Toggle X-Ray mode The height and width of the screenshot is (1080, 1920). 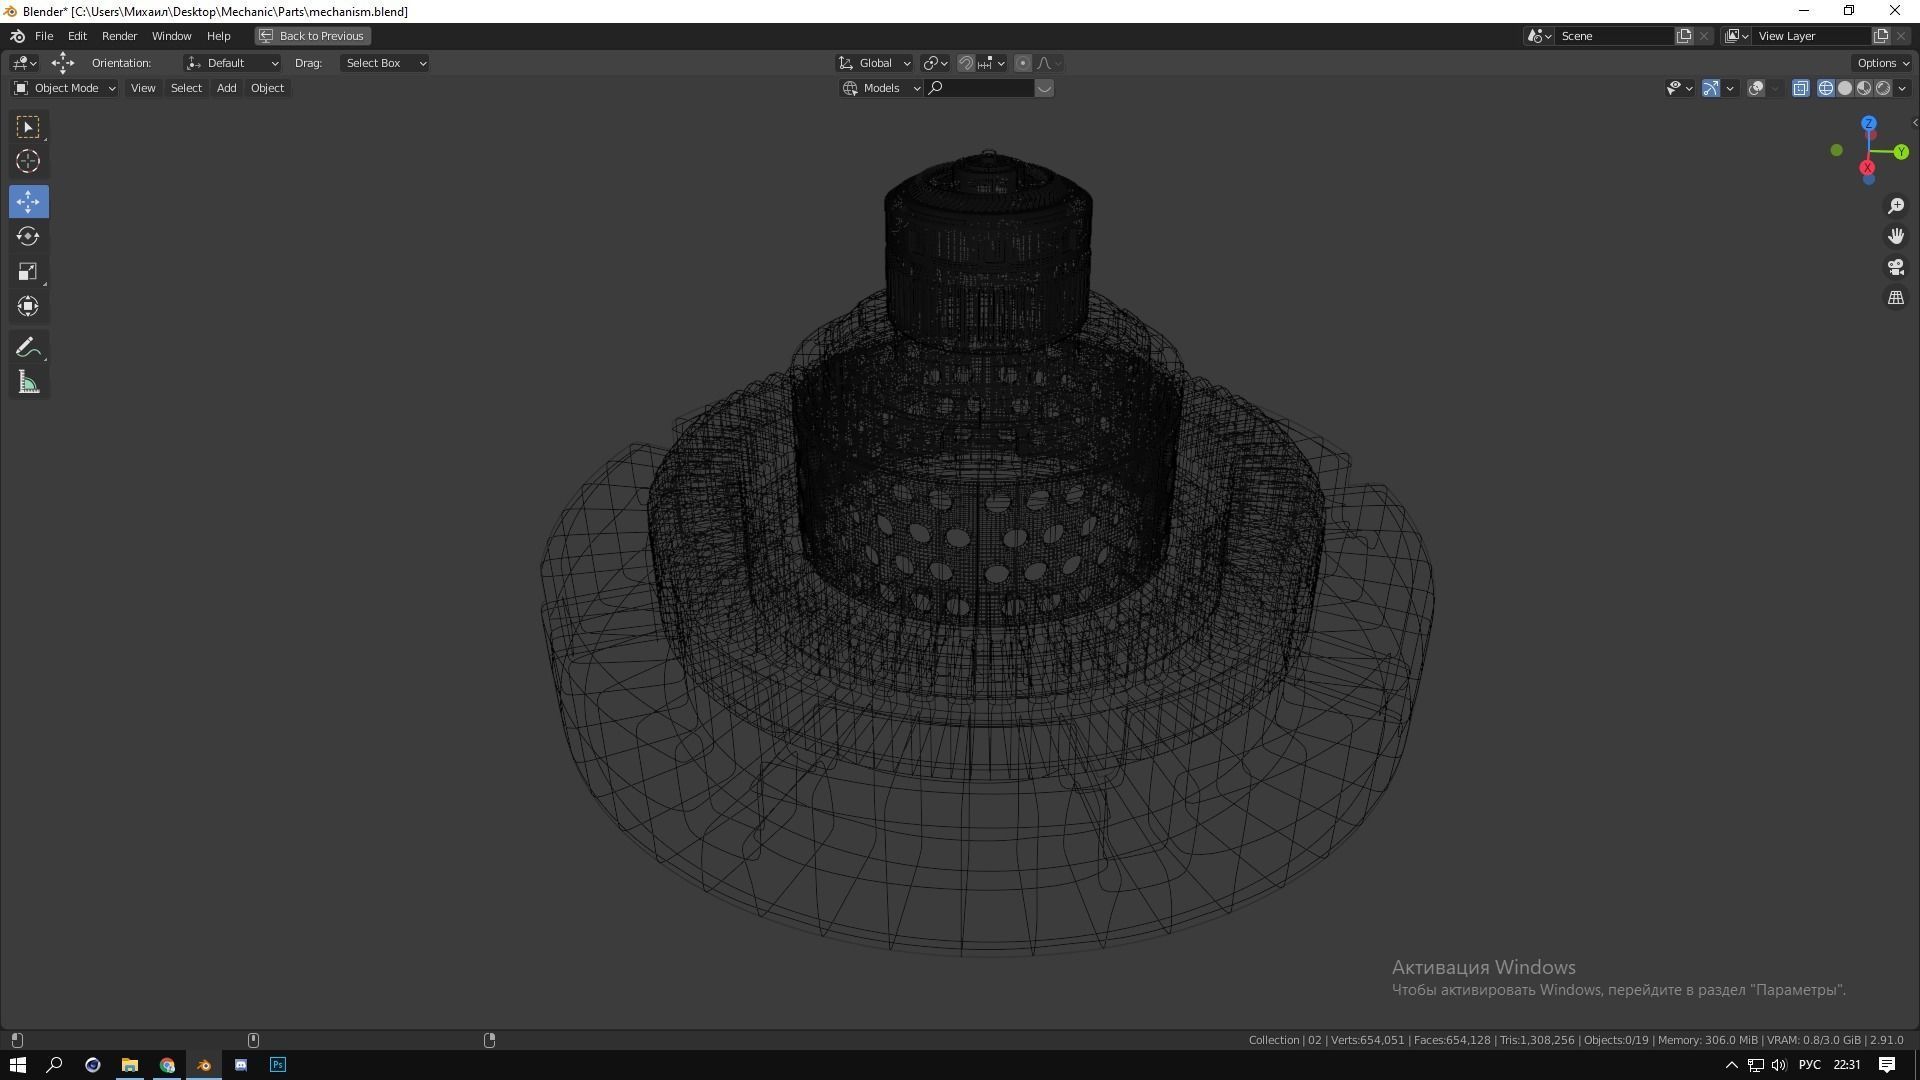point(1801,88)
